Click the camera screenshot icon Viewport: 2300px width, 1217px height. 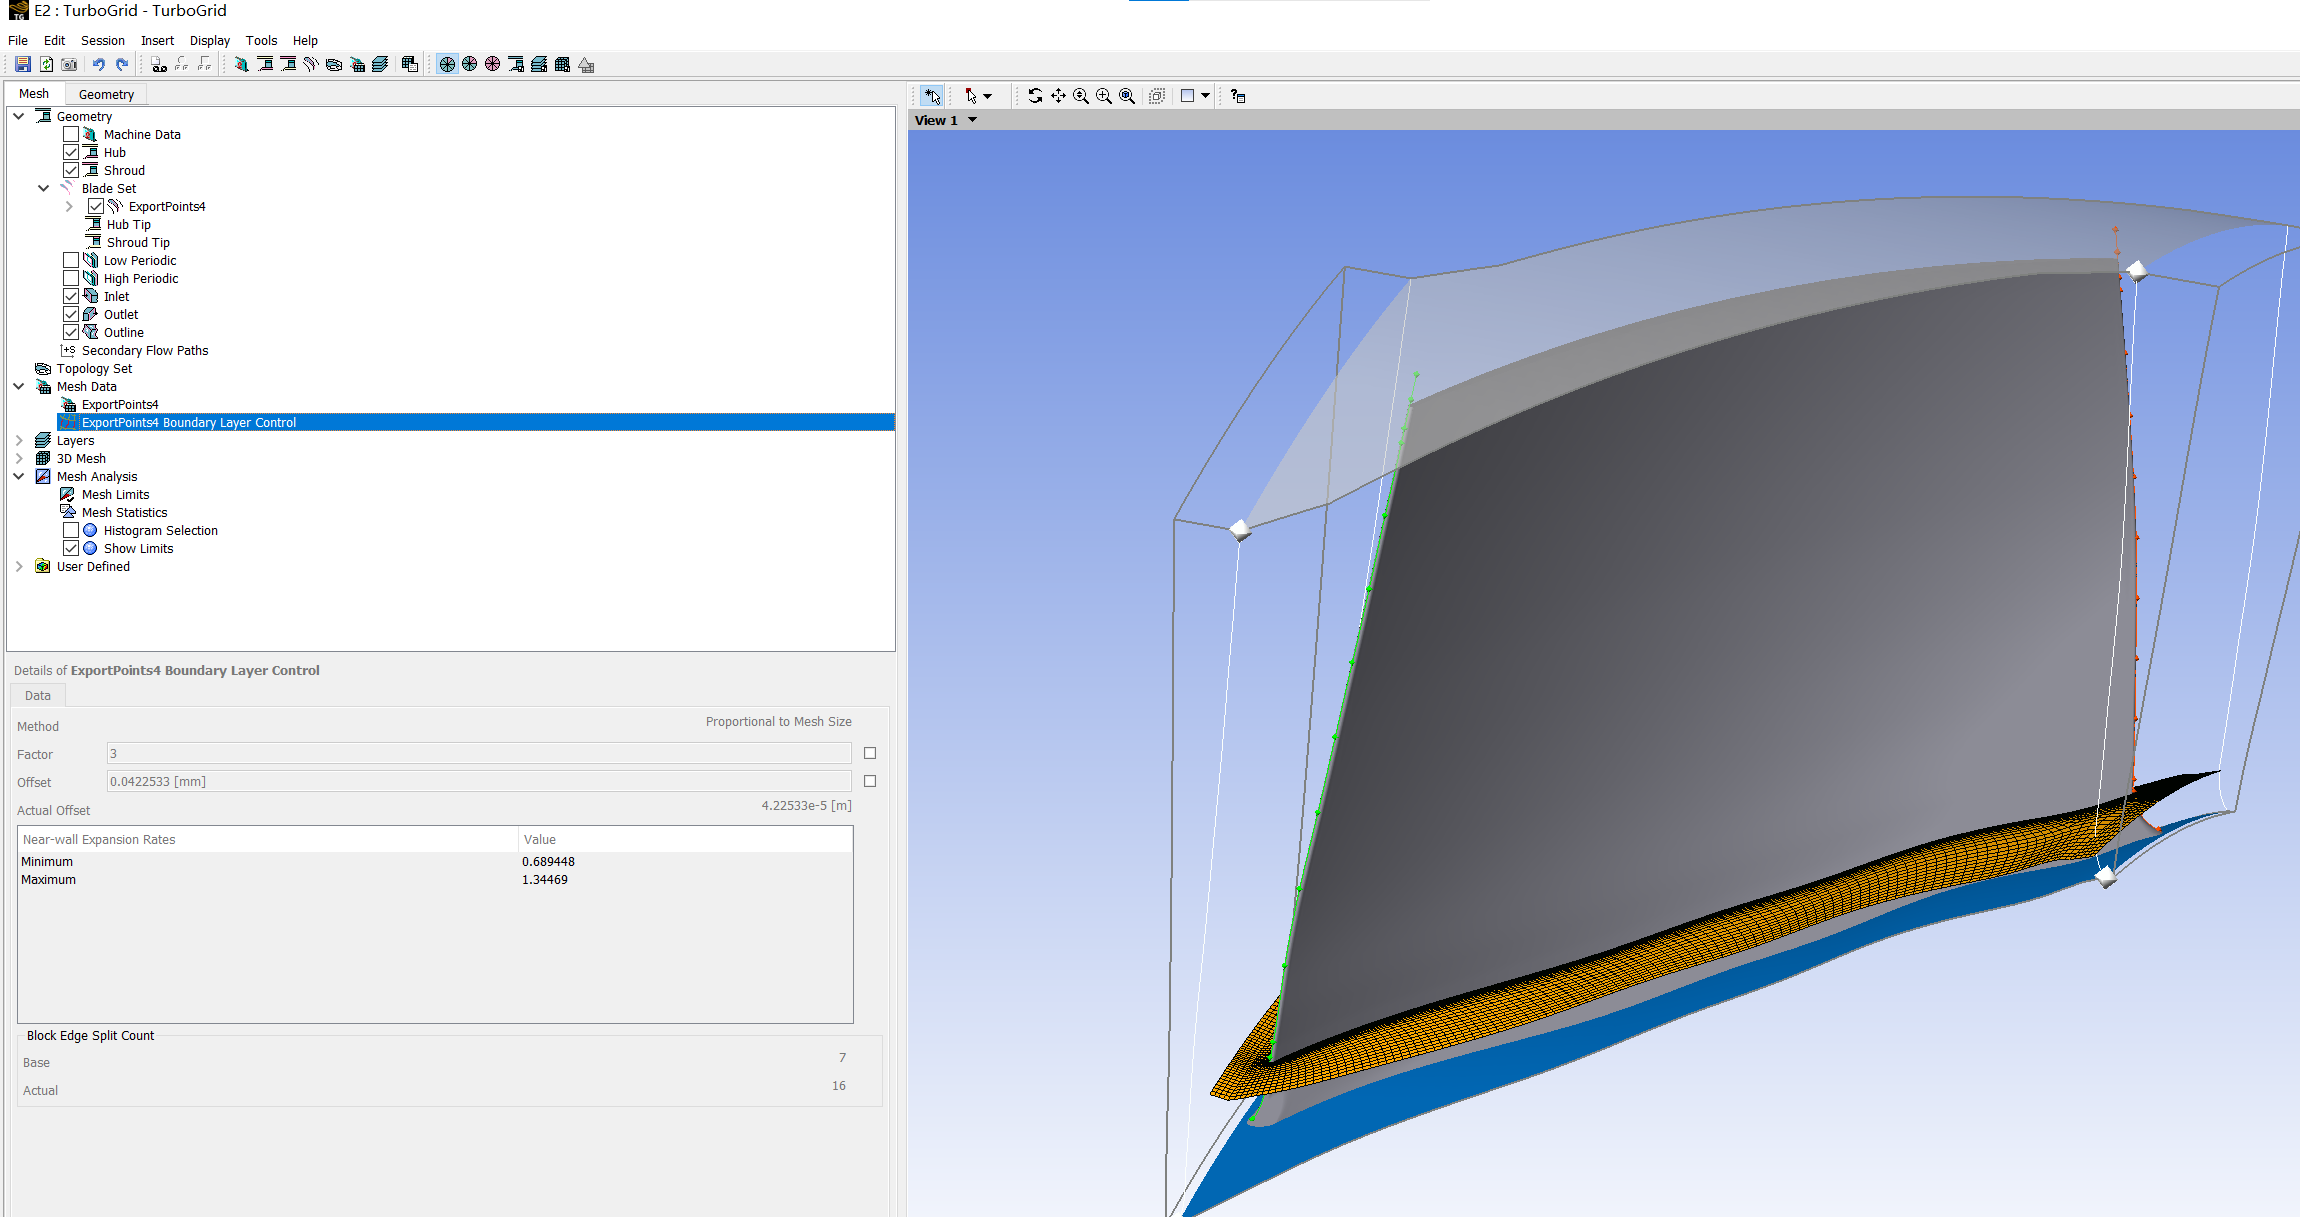[x=69, y=64]
